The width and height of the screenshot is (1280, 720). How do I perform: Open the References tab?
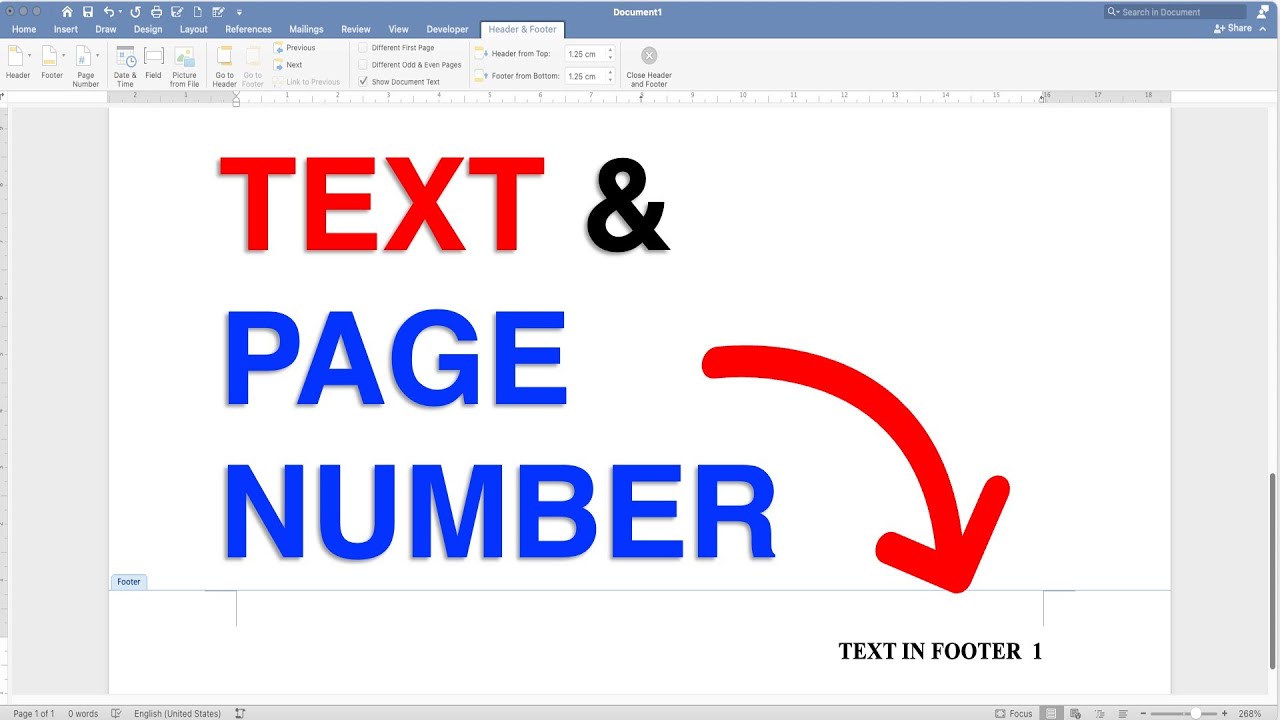point(248,29)
